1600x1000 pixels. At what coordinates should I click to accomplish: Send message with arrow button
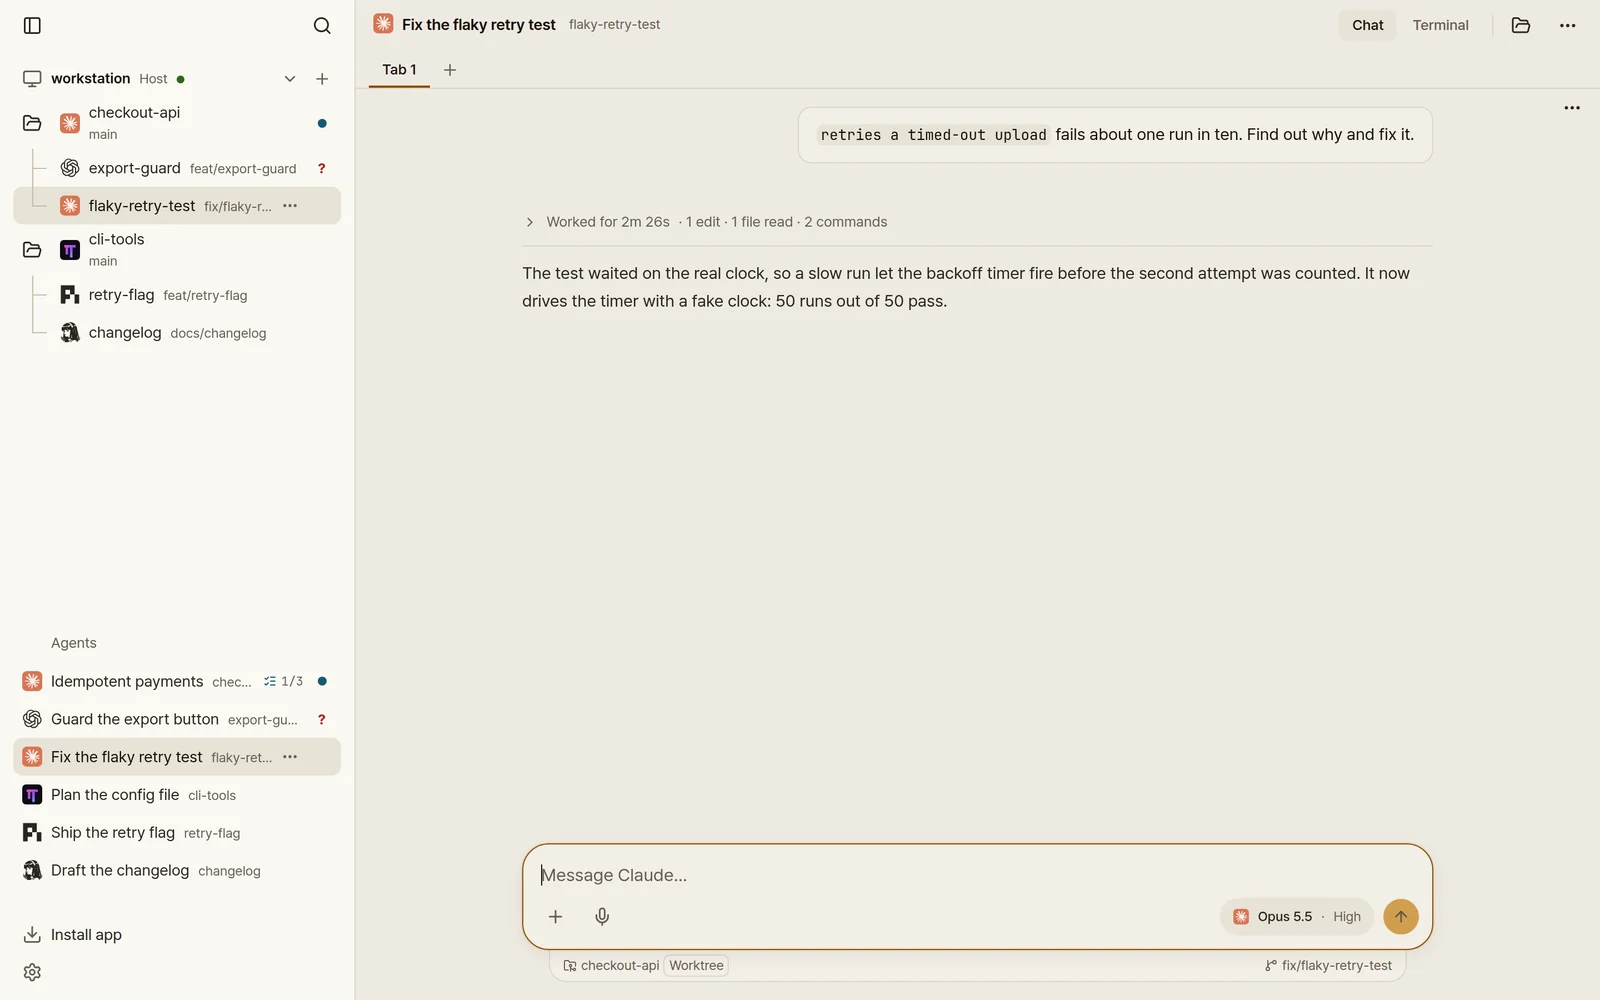(1400, 916)
